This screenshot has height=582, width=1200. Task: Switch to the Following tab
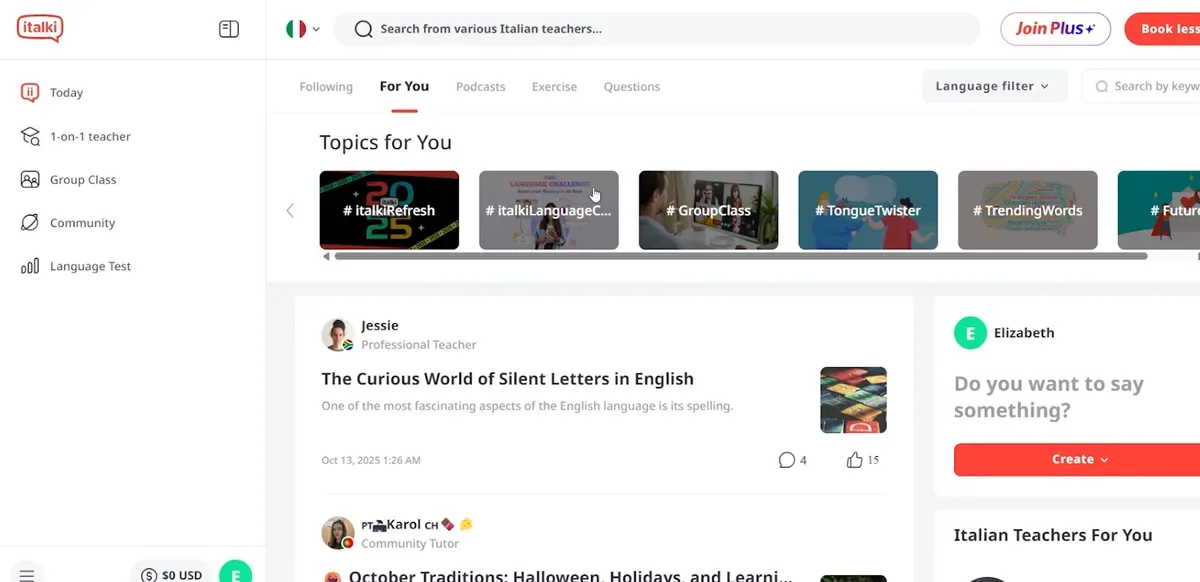point(326,87)
